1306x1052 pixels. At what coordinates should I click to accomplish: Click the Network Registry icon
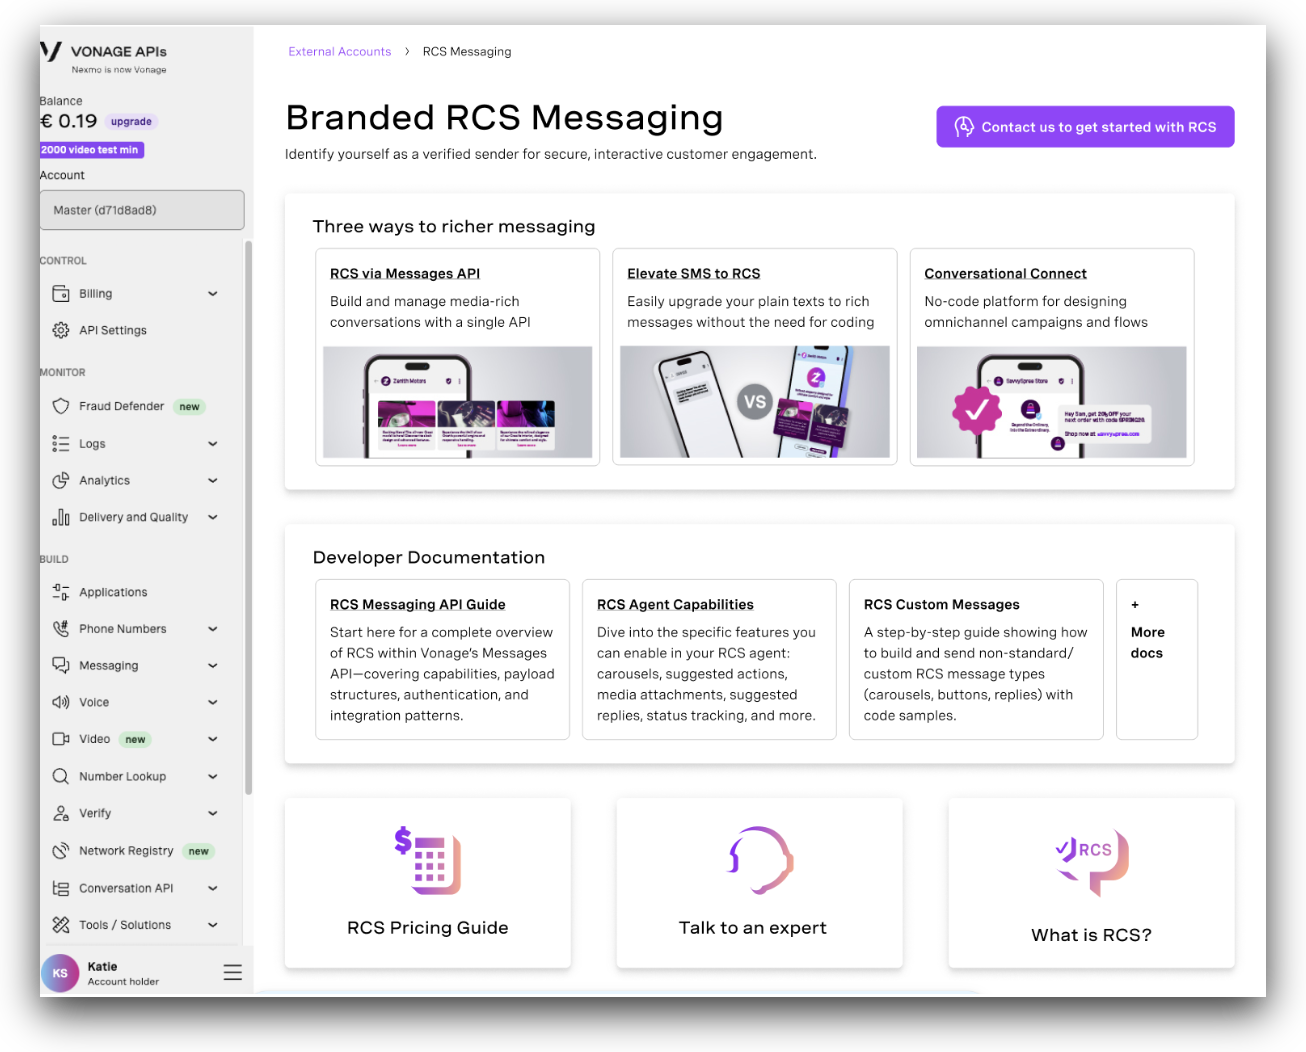tap(61, 851)
